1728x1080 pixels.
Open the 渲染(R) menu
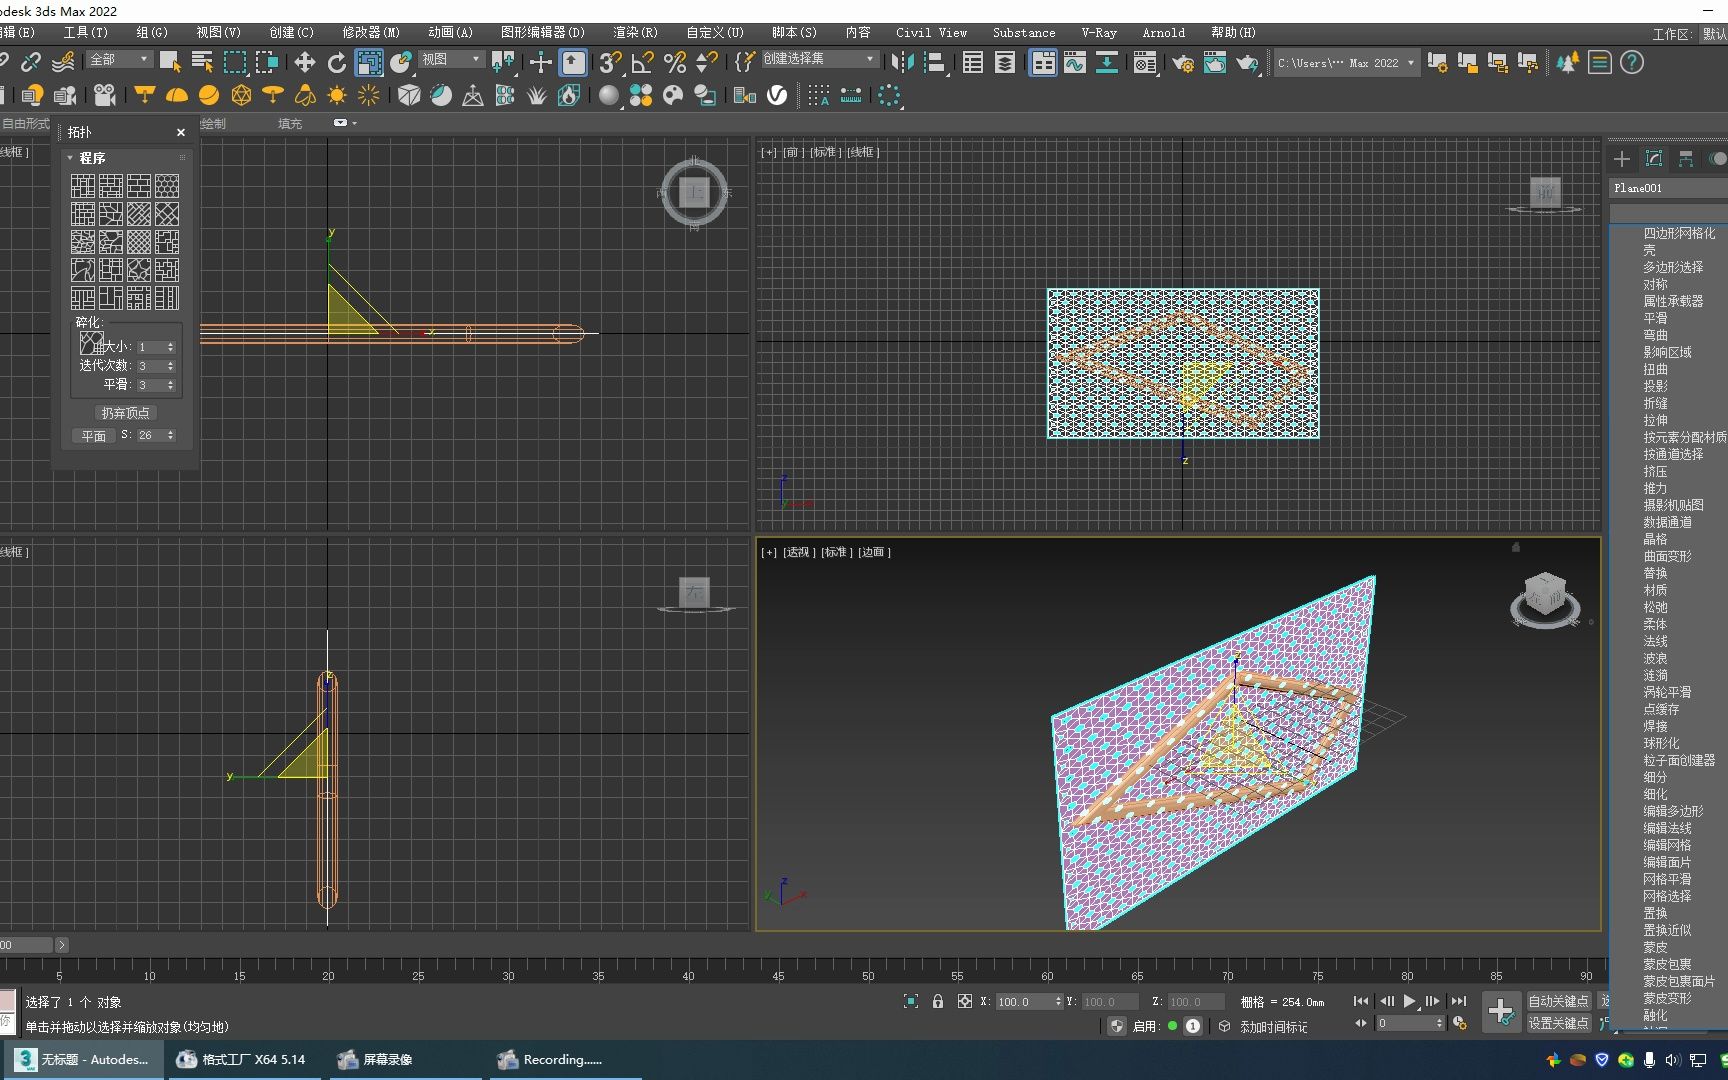pyautogui.click(x=633, y=32)
